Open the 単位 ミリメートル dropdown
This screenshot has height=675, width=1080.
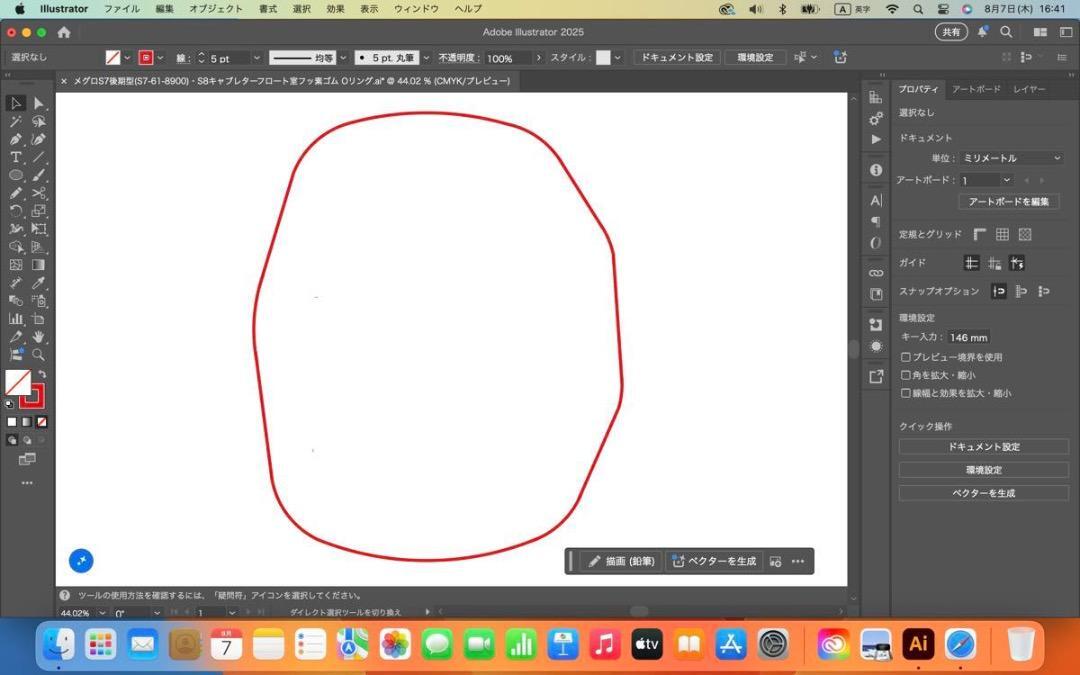1011,158
